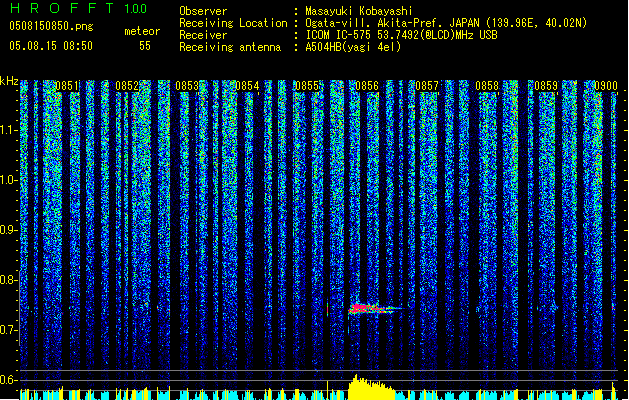Click the kHz axis unit label
The image size is (629, 400).
9,81
